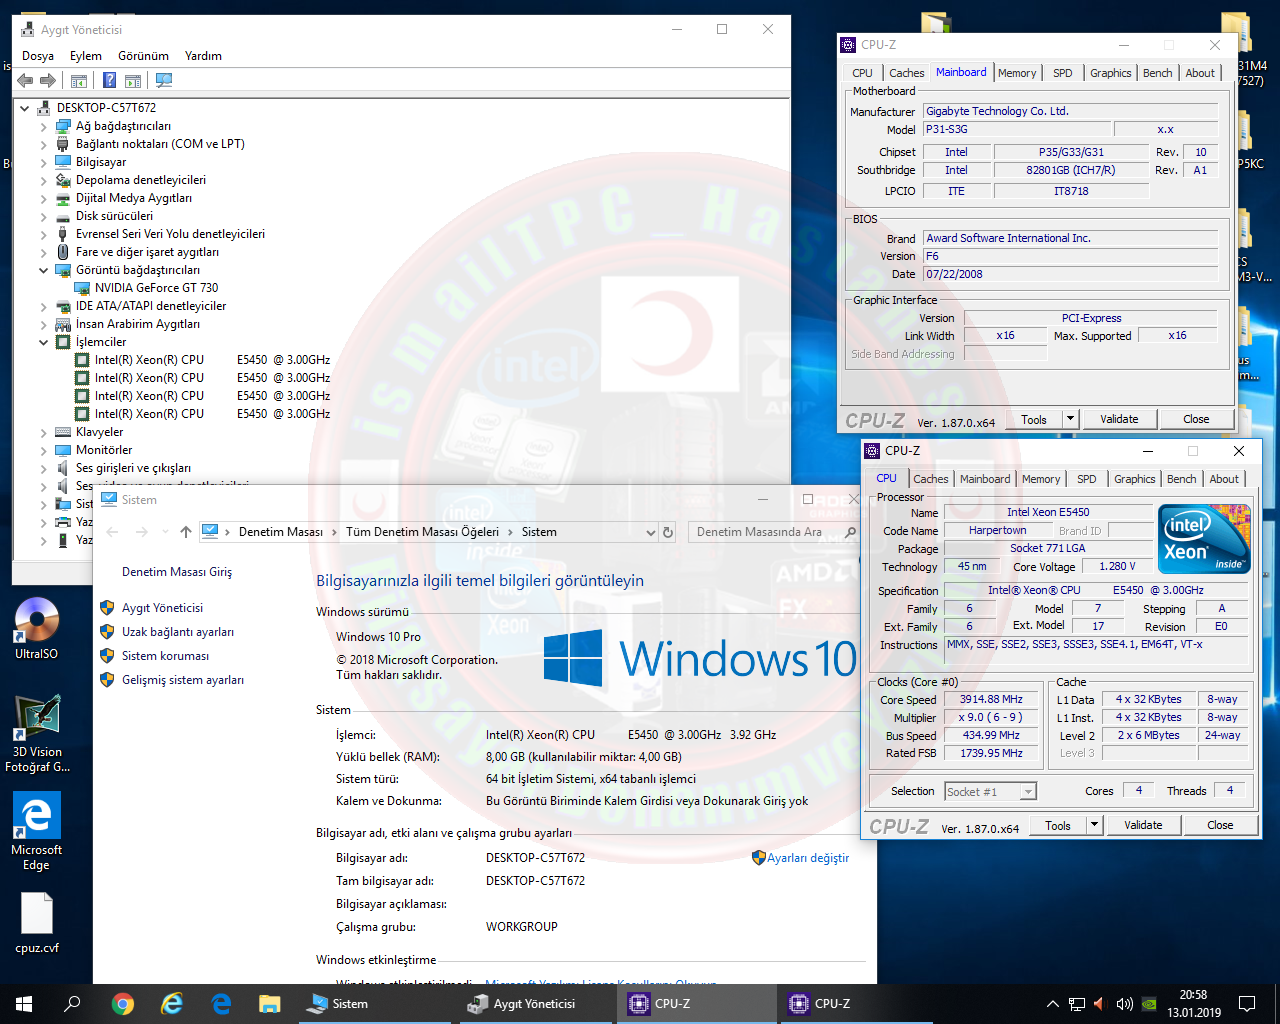1280x1024 pixels.
Task: Open Memory tab in CPU-Z processor window
Action: pyautogui.click(x=1041, y=479)
